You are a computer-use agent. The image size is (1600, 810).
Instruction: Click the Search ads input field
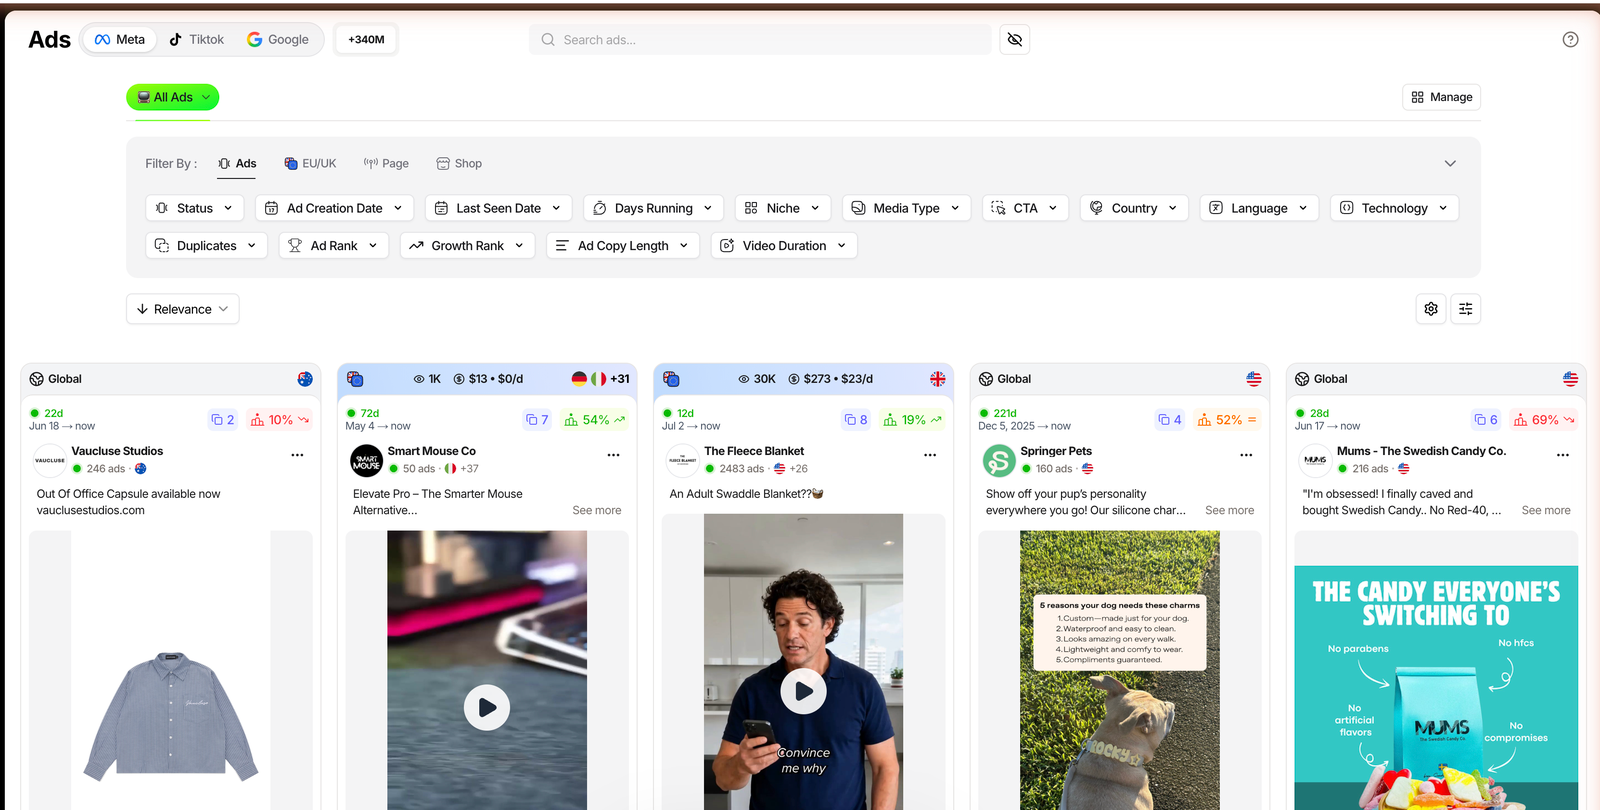[x=760, y=40]
